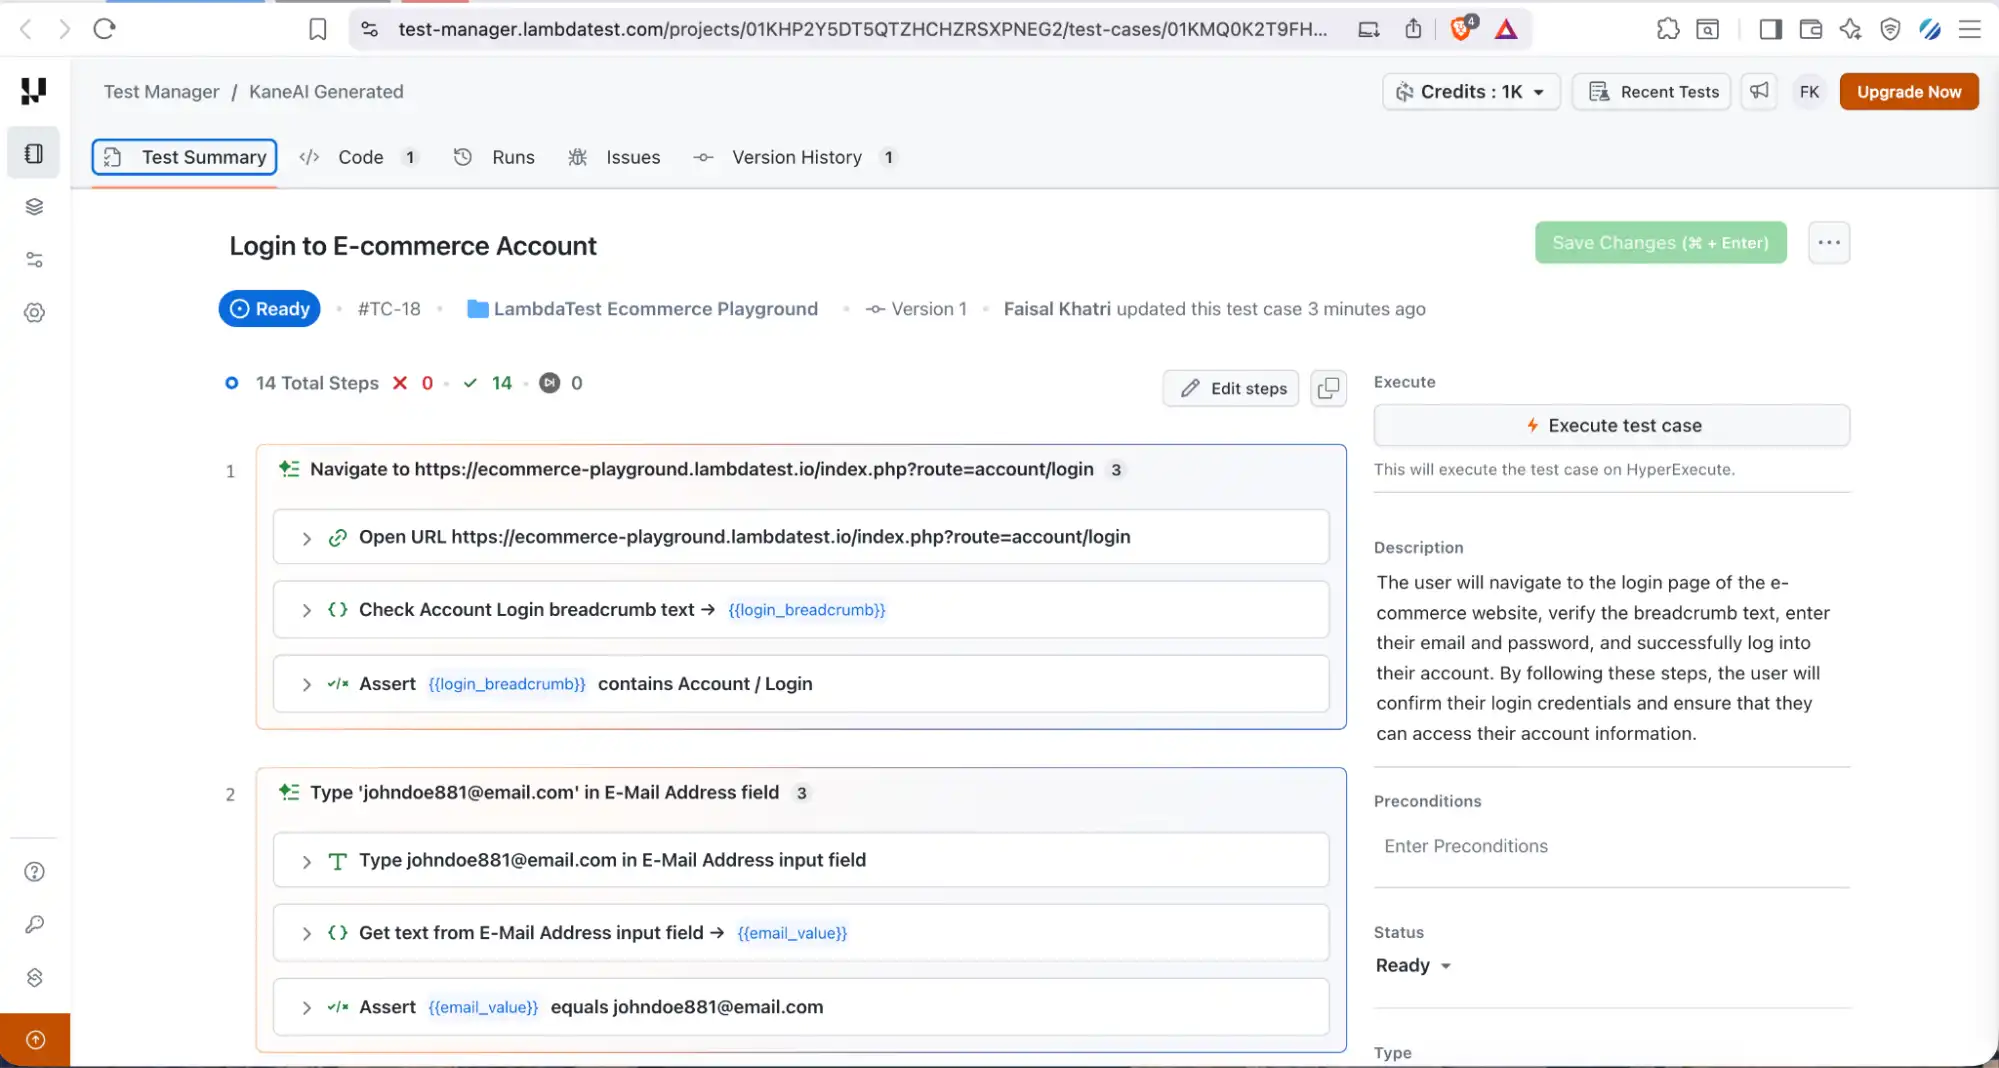Click the {{login_breadcrumb}} variable in Check step
The width and height of the screenshot is (1999, 1068).
click(807, 610)
